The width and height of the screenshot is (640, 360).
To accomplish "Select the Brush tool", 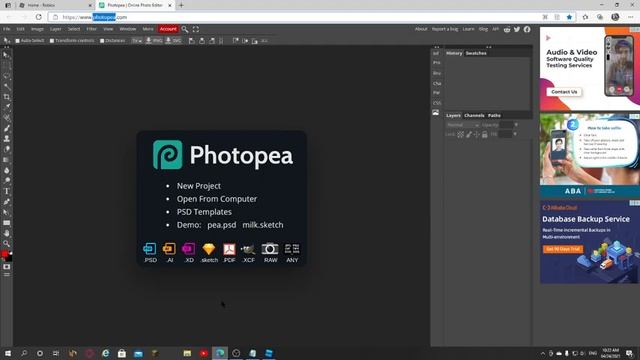I will coord(6,129).
